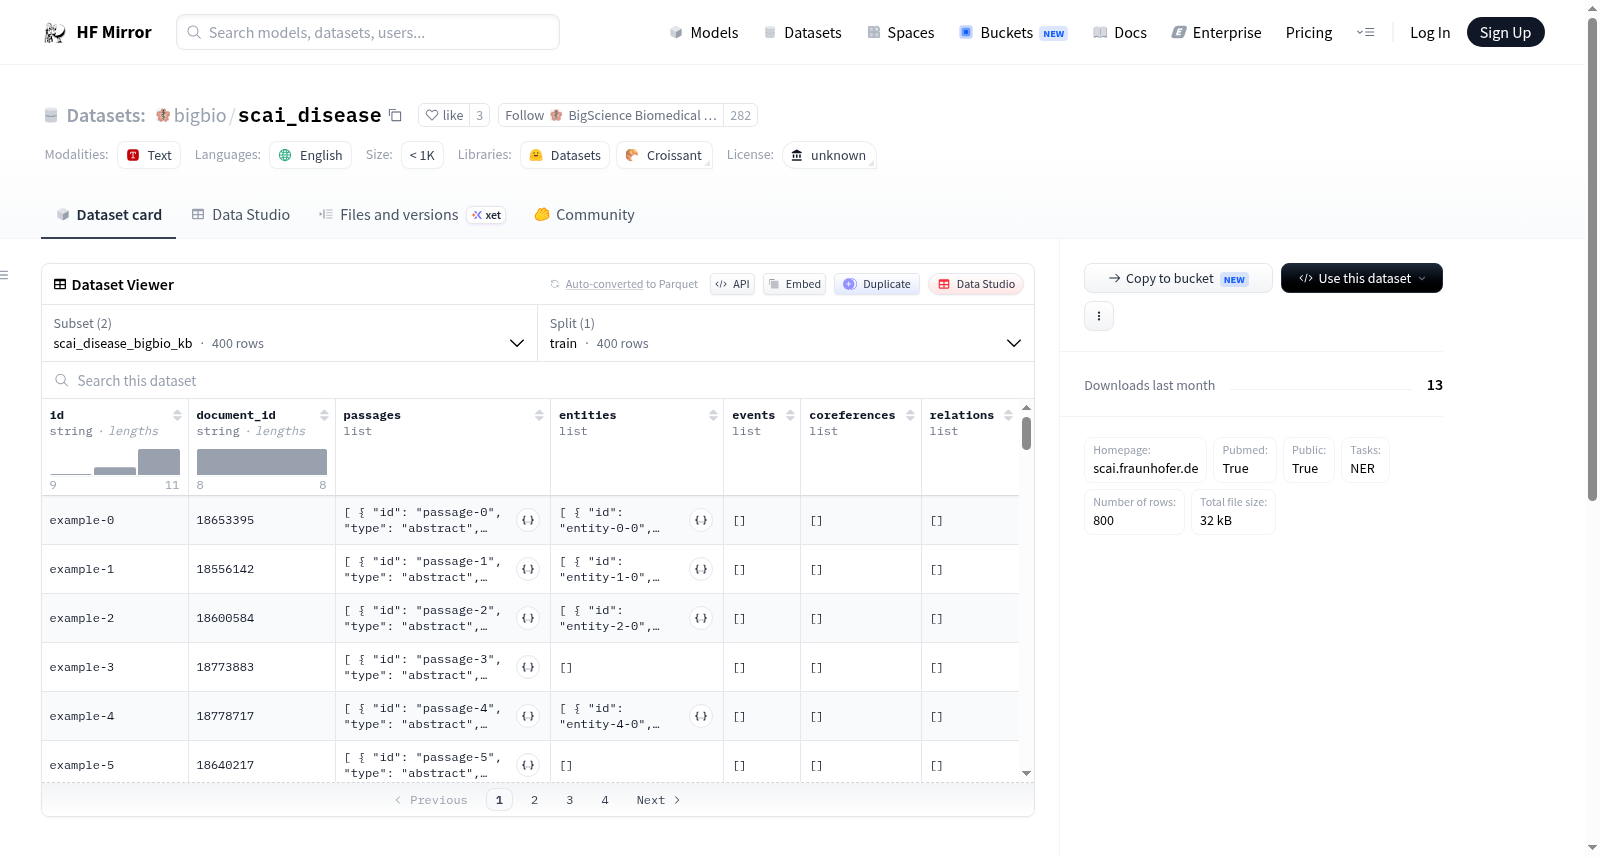The height and width of the screenshot is (857, 1600).
Task: Toggle the left sidebar handle
Action: point(4,275)
